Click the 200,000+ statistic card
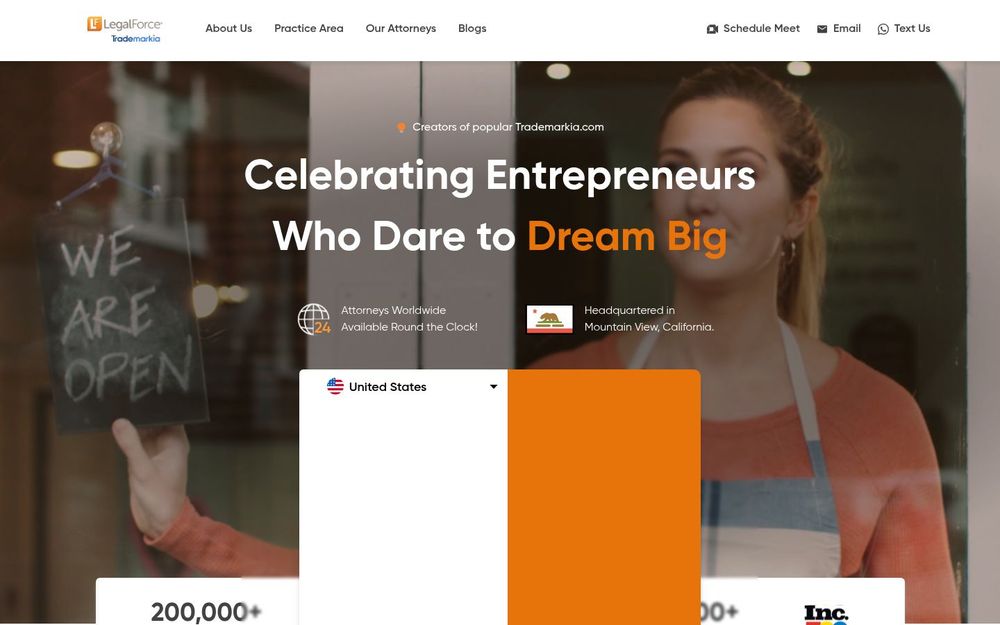1000x625 pixels. point(197,601)
